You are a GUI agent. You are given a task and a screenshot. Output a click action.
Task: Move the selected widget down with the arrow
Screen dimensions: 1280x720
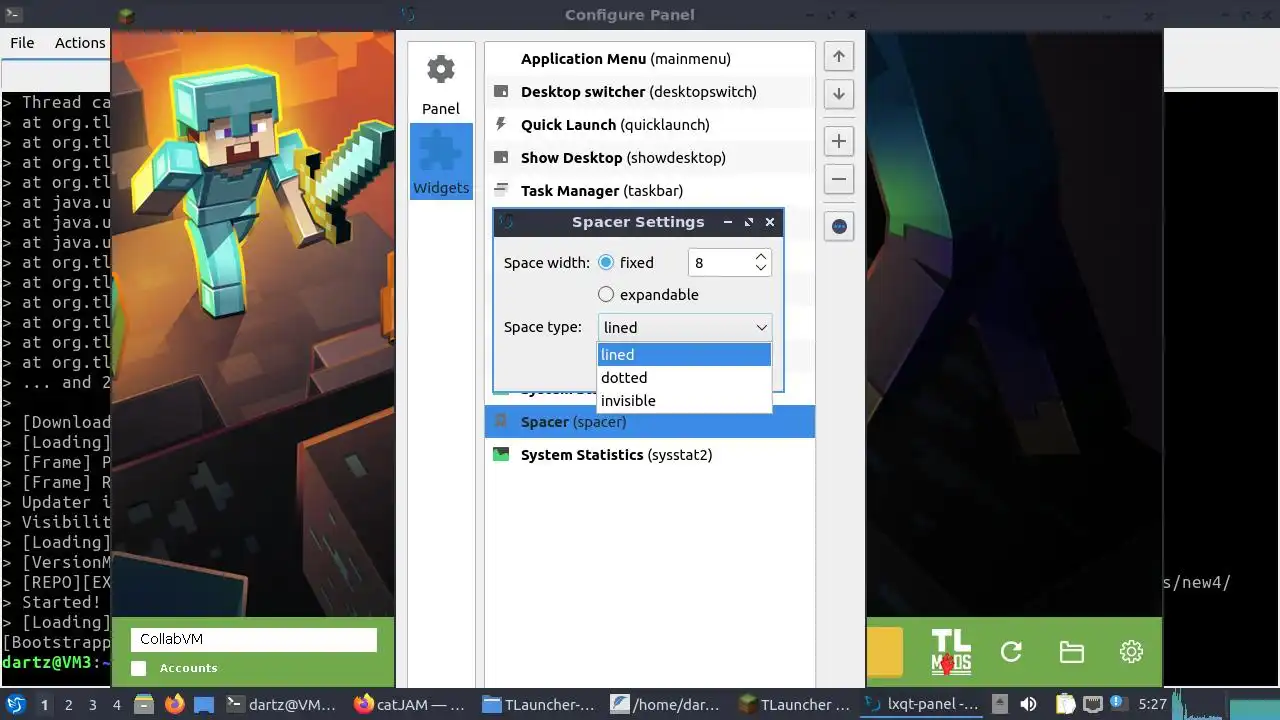(839, 94)
